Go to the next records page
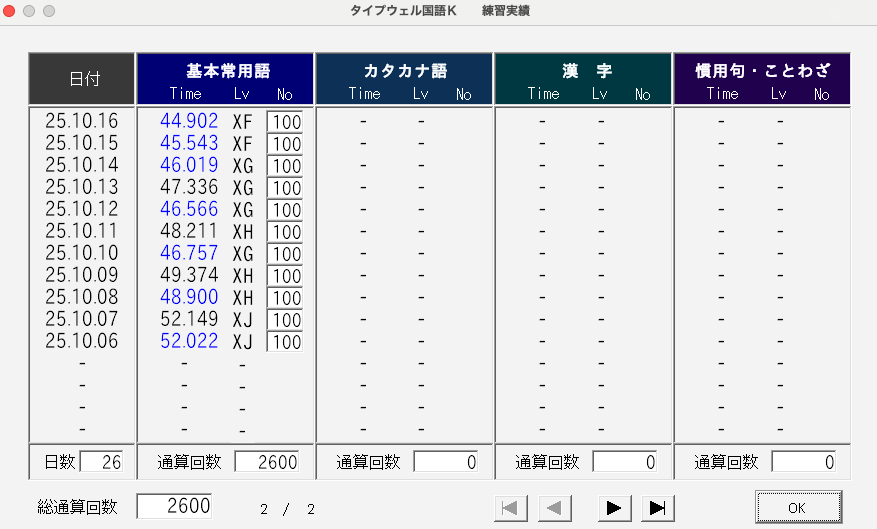Screen dimensions: 877x529 (x=614, y=508)
